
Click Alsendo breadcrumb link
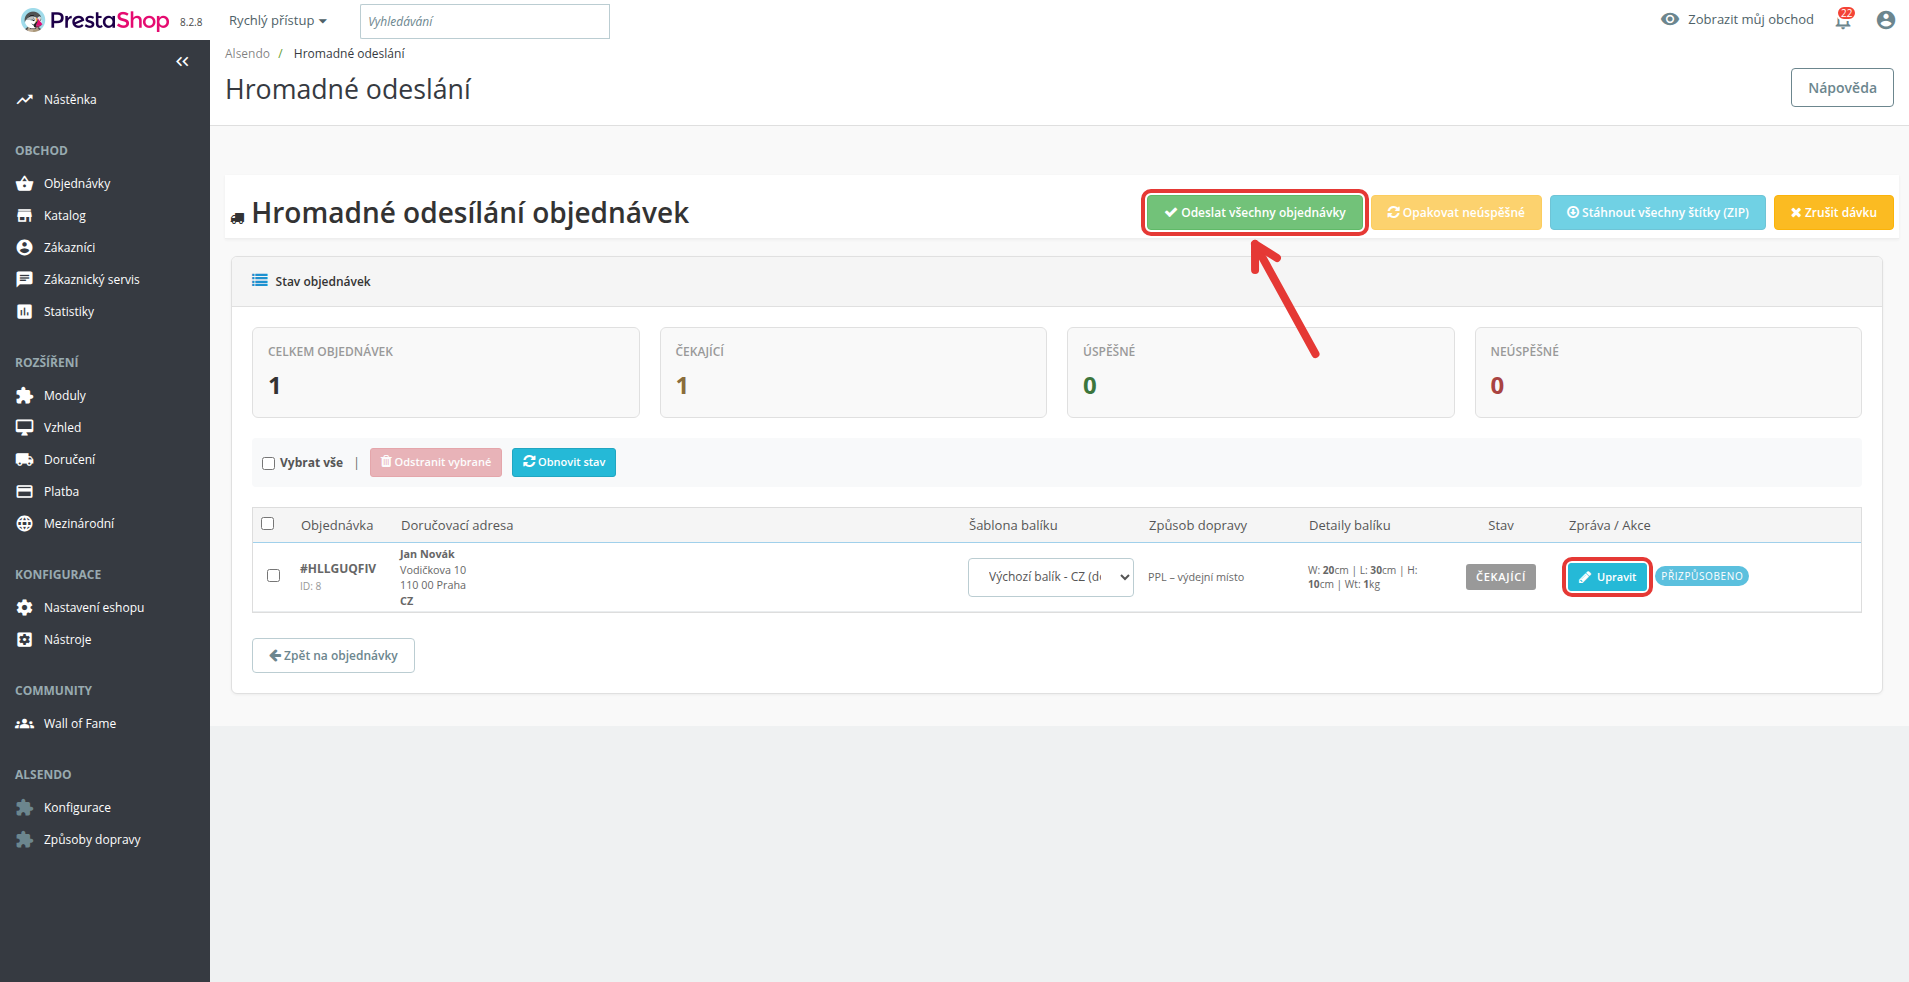pos(247,54)
